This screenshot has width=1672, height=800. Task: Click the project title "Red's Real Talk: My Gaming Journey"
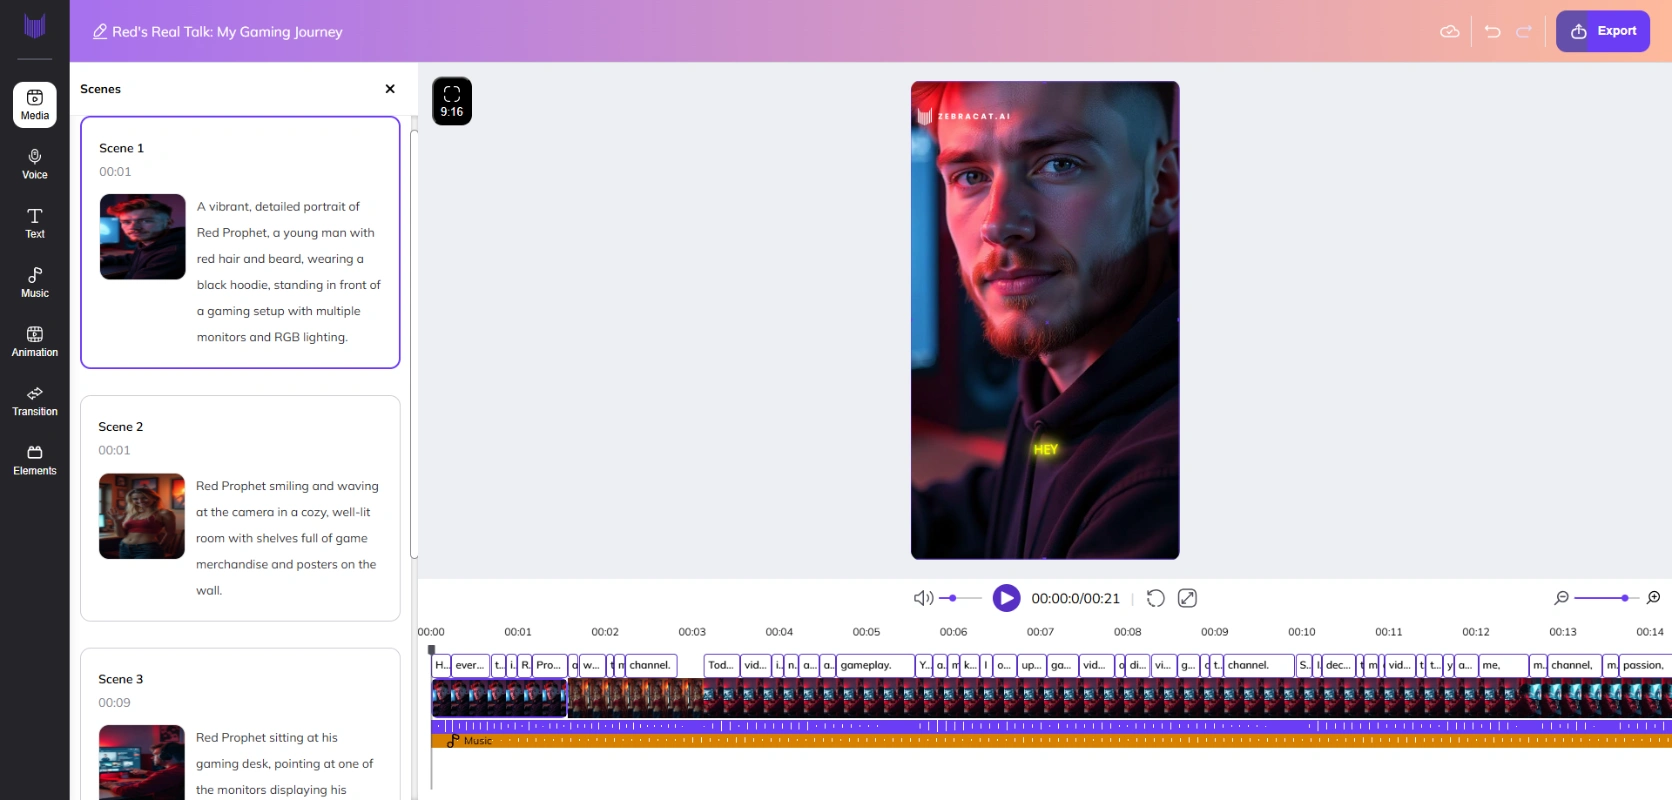pos(227,32)
